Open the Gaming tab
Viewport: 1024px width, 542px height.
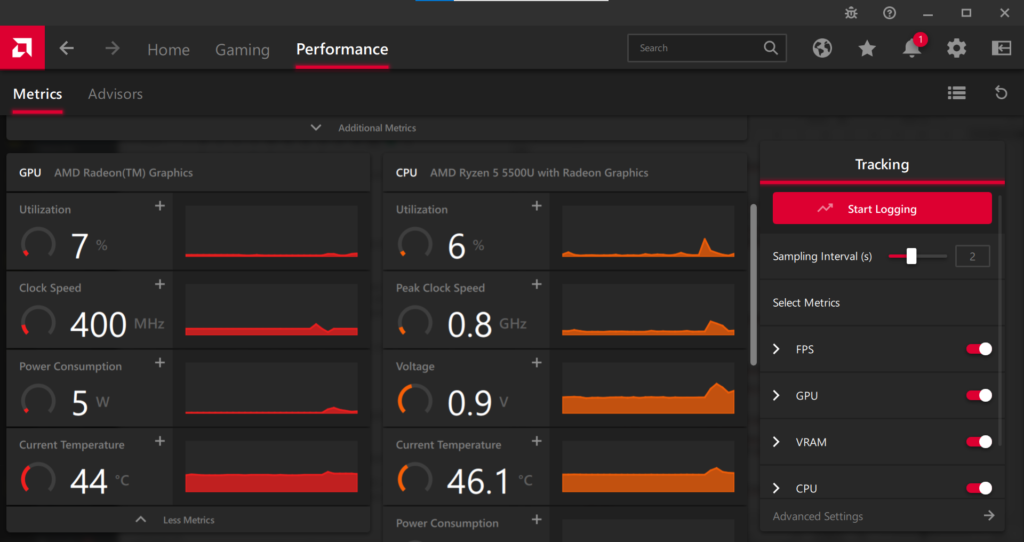tap(242, 50)
